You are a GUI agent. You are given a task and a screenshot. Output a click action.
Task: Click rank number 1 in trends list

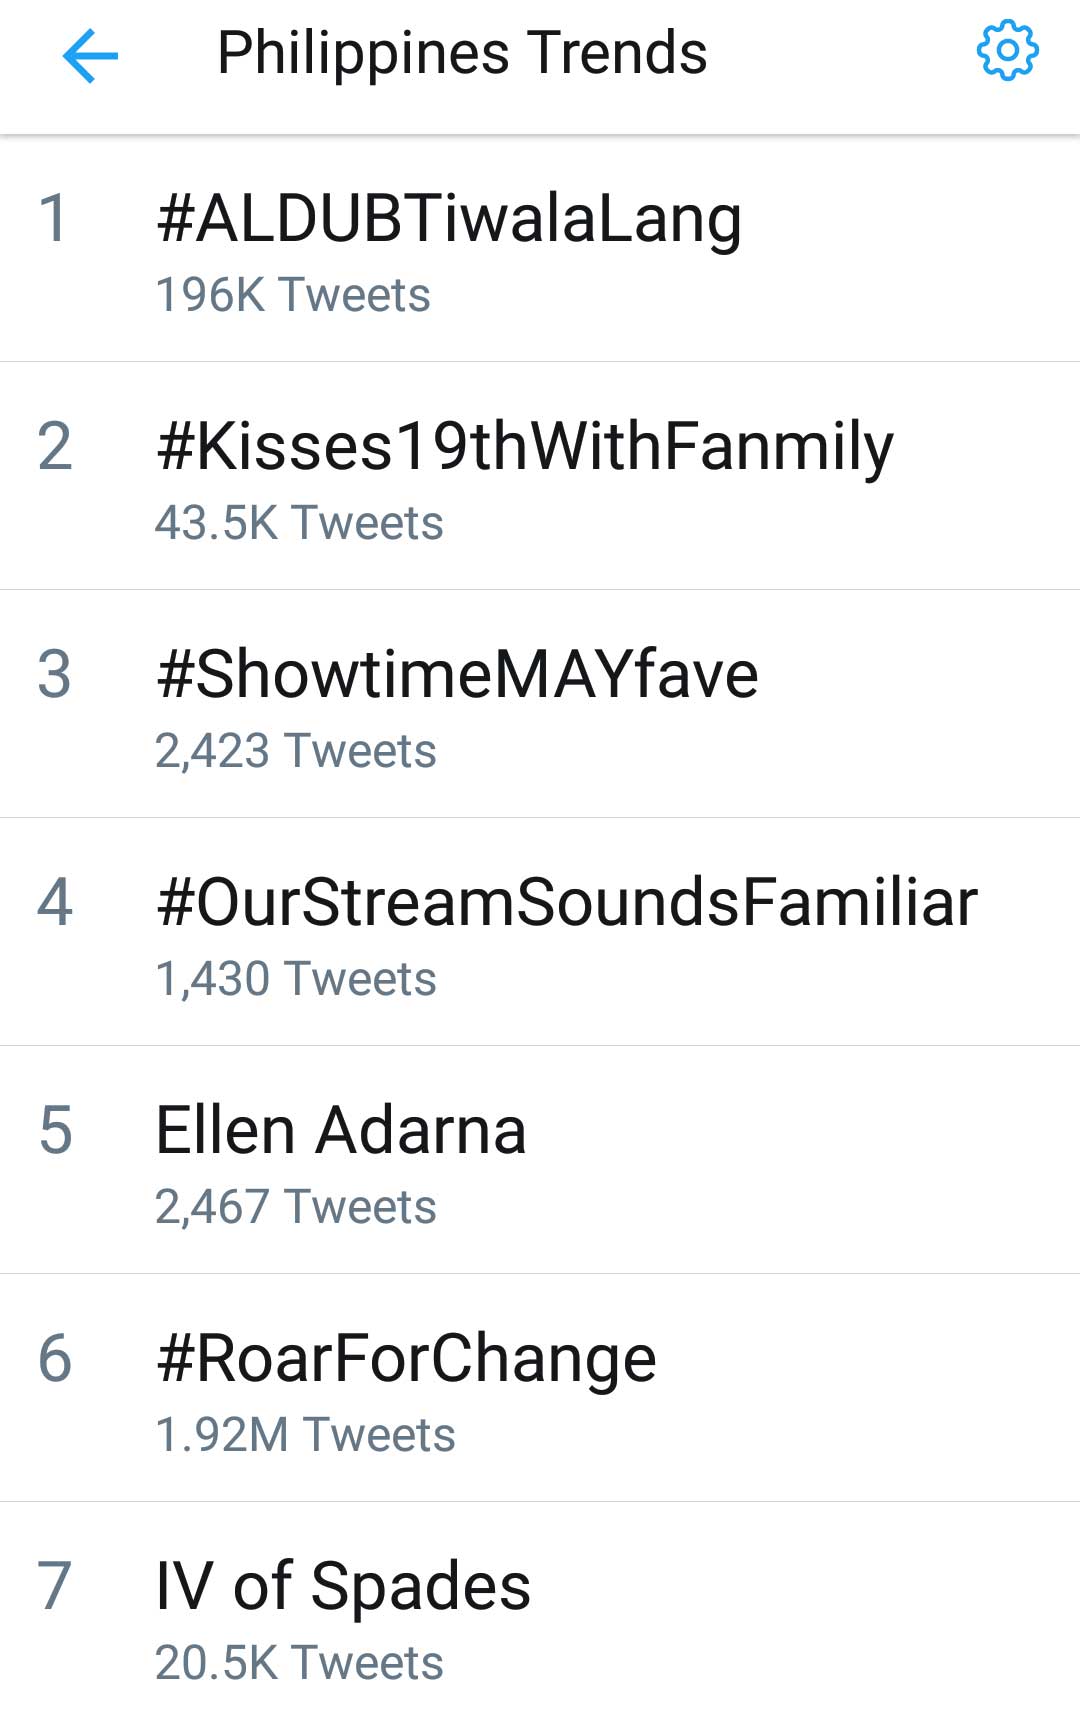click(54, 219)
